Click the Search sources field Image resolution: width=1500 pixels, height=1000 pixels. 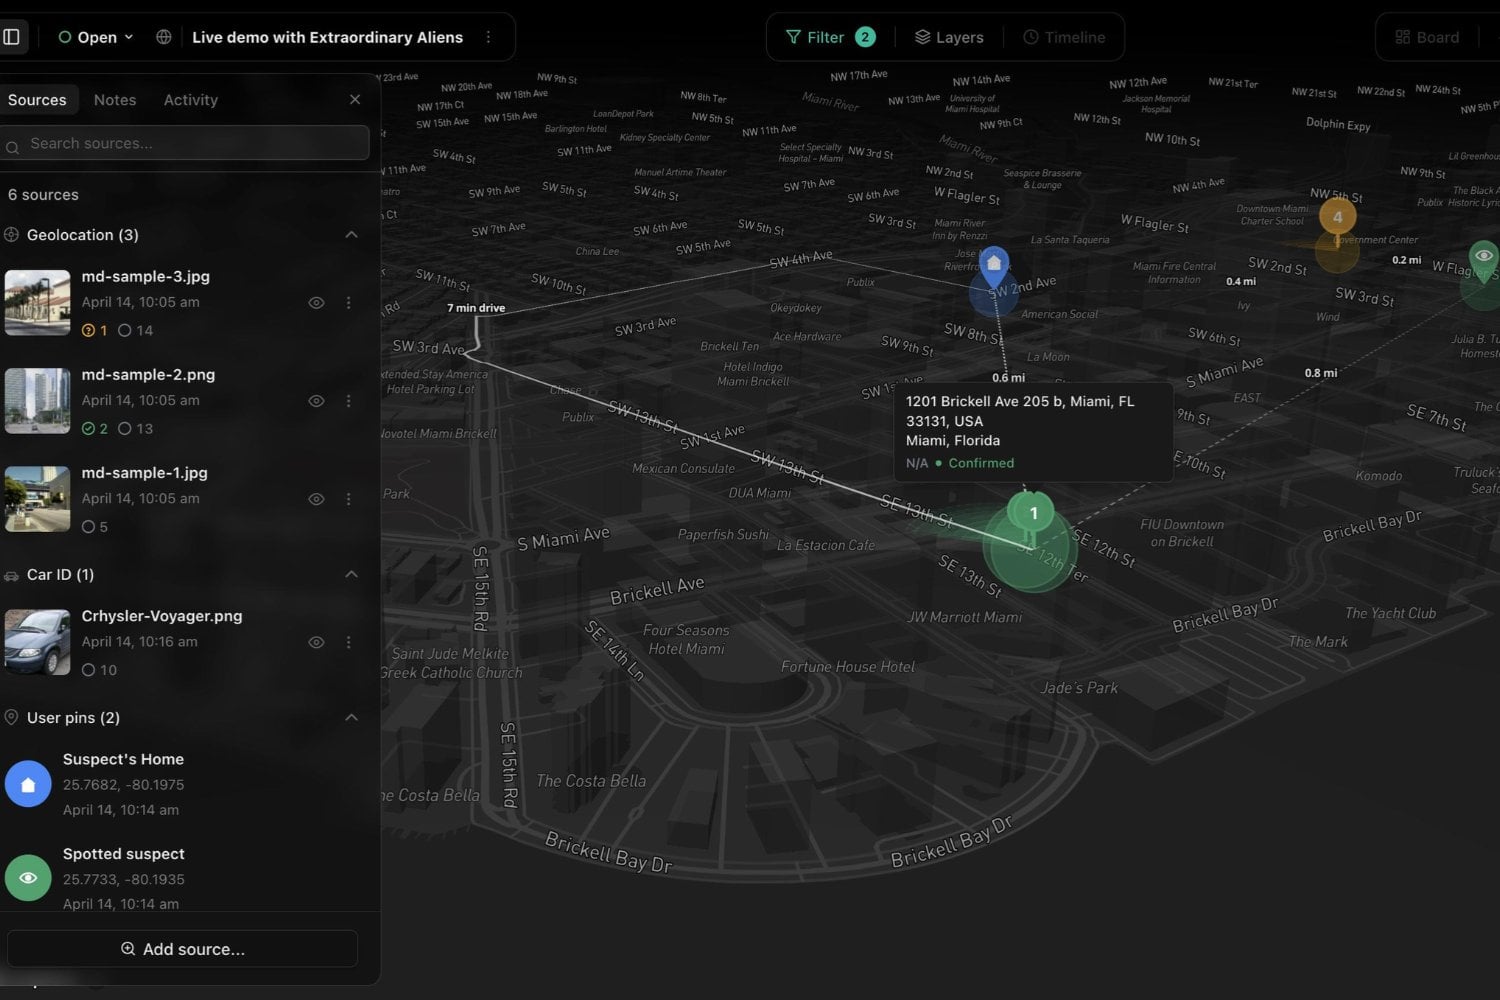click(x=185, y=143)
